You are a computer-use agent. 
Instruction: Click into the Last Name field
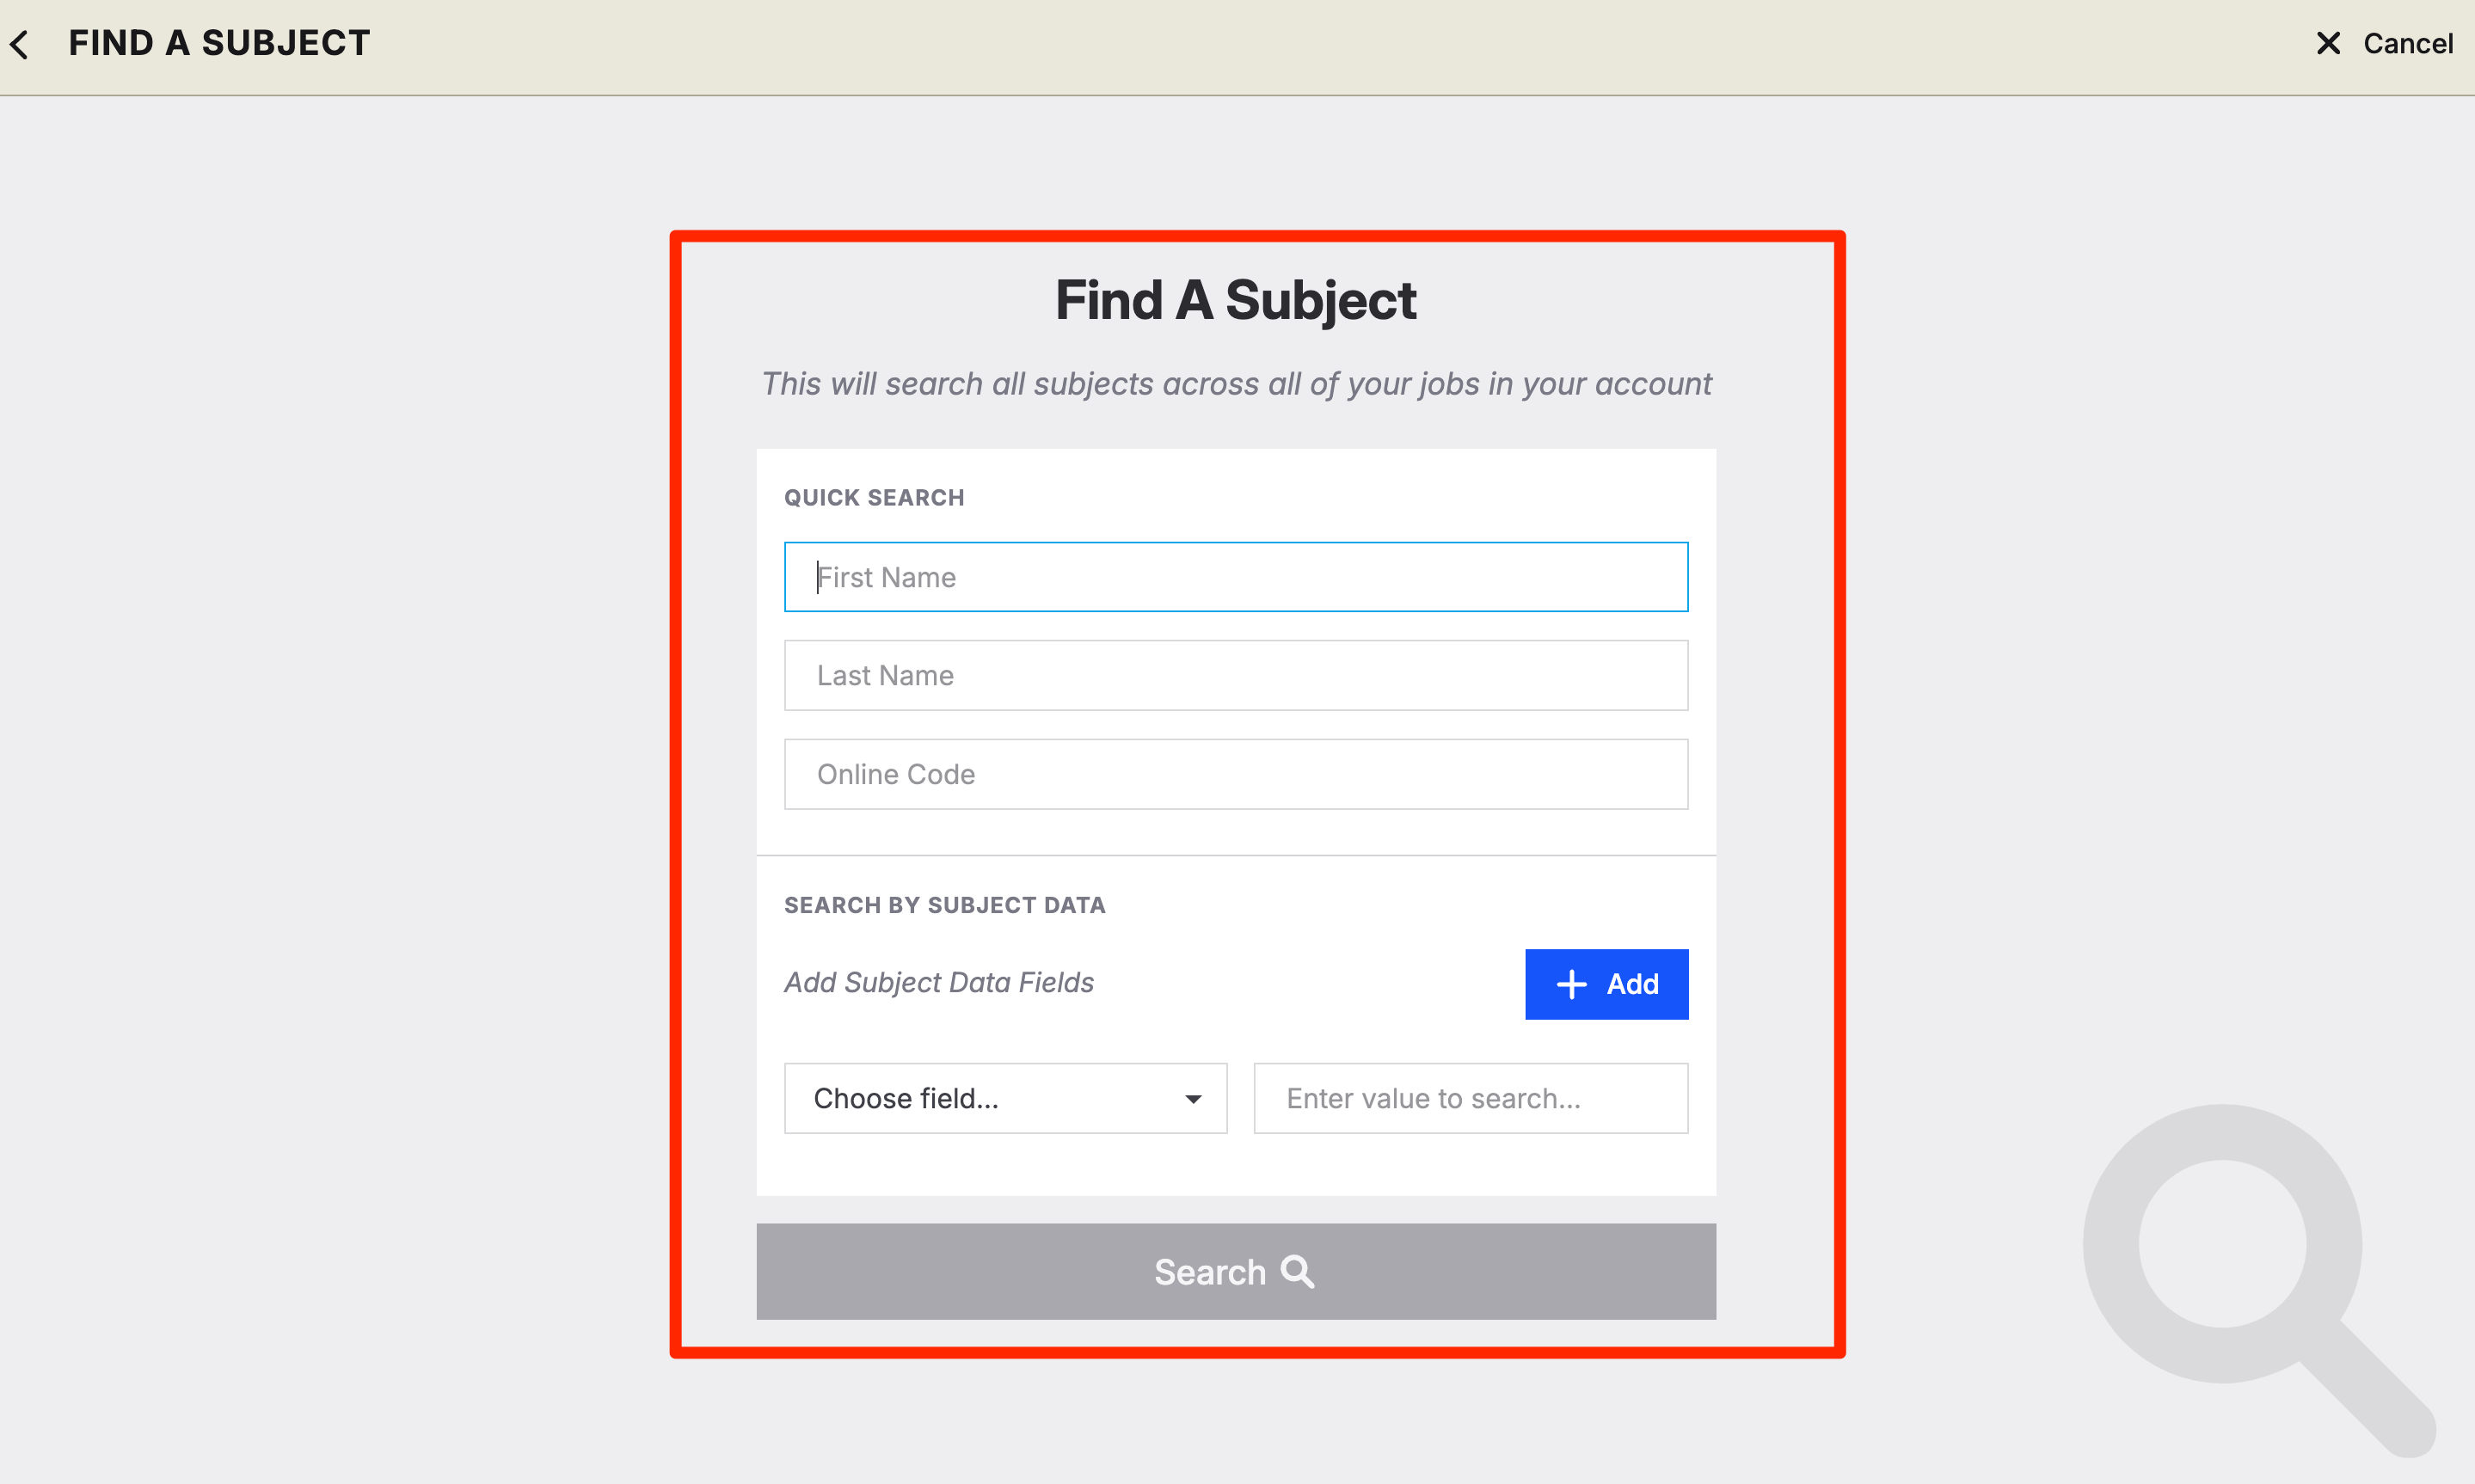(1236, 675)
